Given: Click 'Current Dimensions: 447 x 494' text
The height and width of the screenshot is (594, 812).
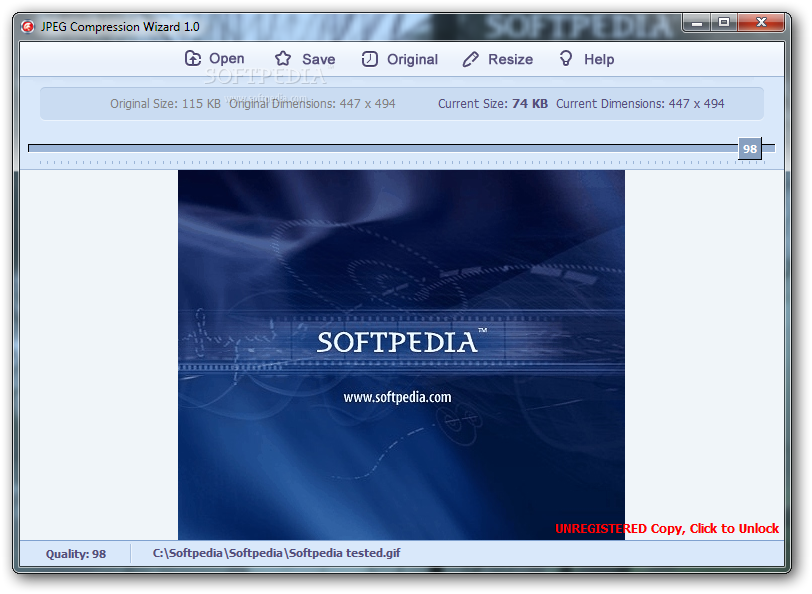Looking at the screenshot, I should click(x=640, y=104).
